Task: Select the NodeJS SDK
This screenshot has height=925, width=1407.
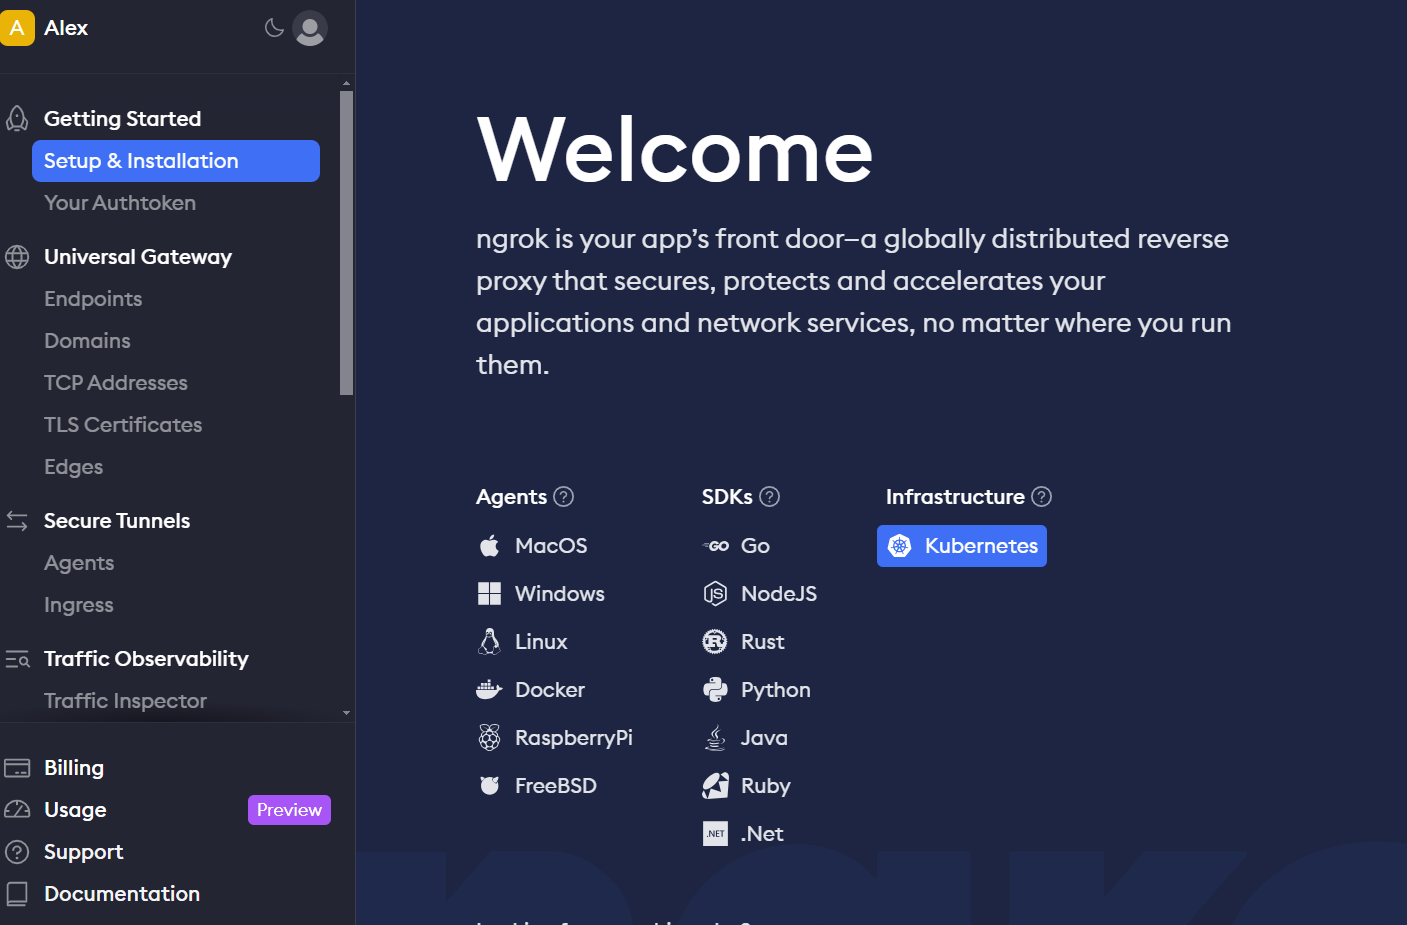Action: pos(779,594)
